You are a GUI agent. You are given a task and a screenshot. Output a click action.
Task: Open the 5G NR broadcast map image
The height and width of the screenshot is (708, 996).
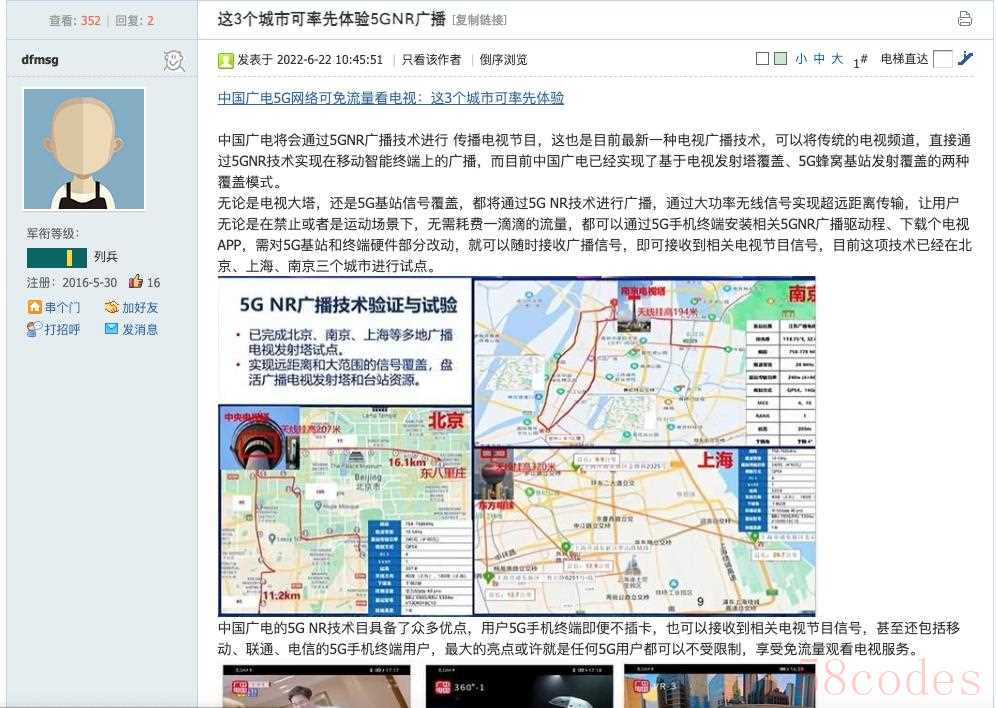click(x=516, y=446)
